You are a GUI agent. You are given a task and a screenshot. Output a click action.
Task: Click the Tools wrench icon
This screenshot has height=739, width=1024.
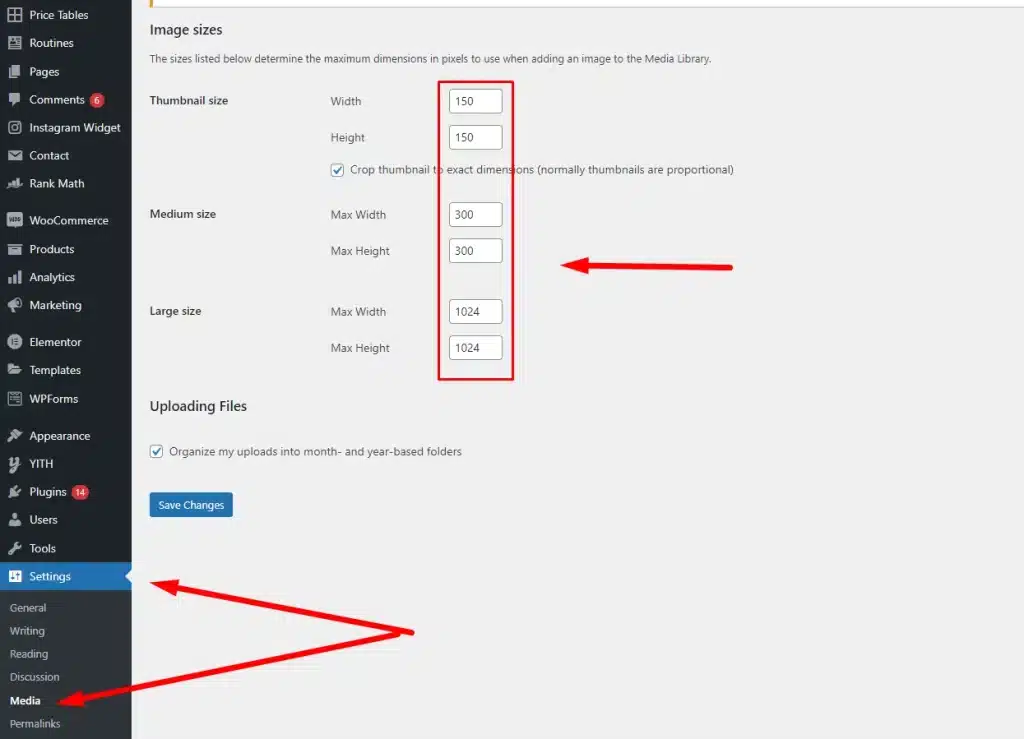[14, 548]
